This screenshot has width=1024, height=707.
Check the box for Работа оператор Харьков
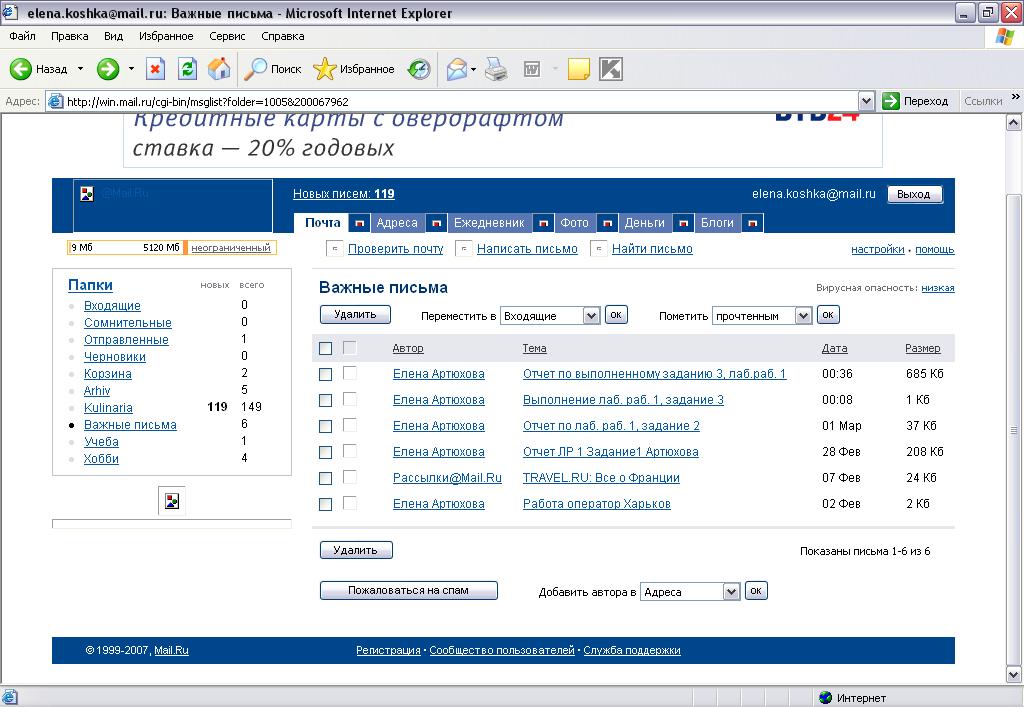[x=325, y=505]
